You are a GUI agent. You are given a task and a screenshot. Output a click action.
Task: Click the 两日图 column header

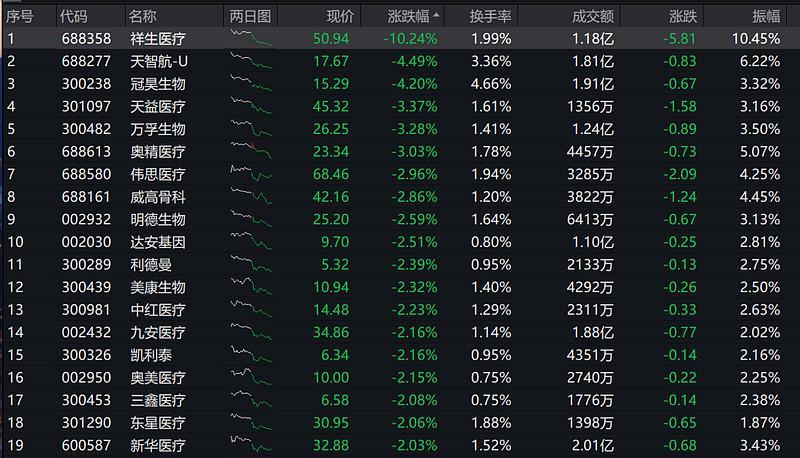pyautogui.click(x=250, y=17)
